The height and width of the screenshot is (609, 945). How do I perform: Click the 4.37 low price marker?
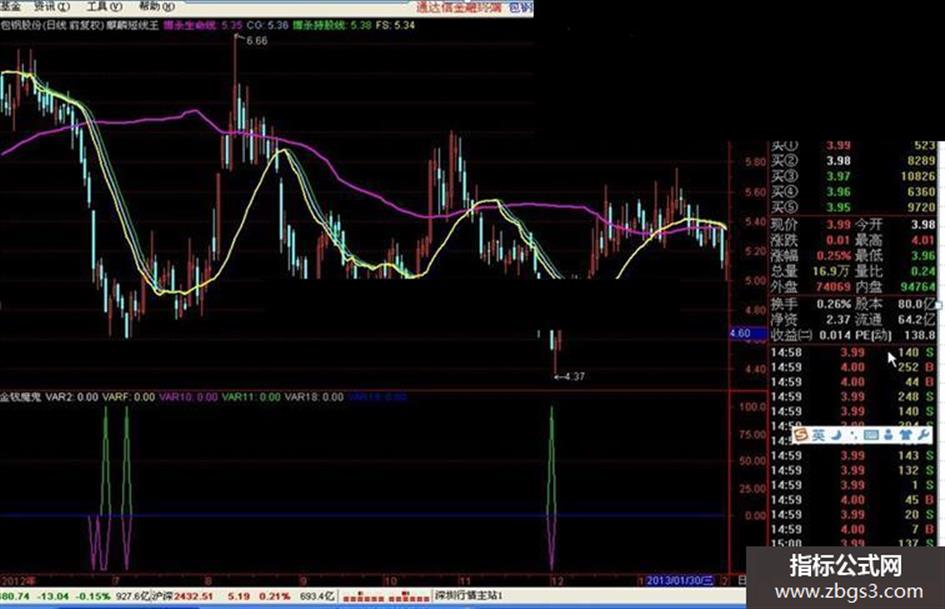[574, 376]
